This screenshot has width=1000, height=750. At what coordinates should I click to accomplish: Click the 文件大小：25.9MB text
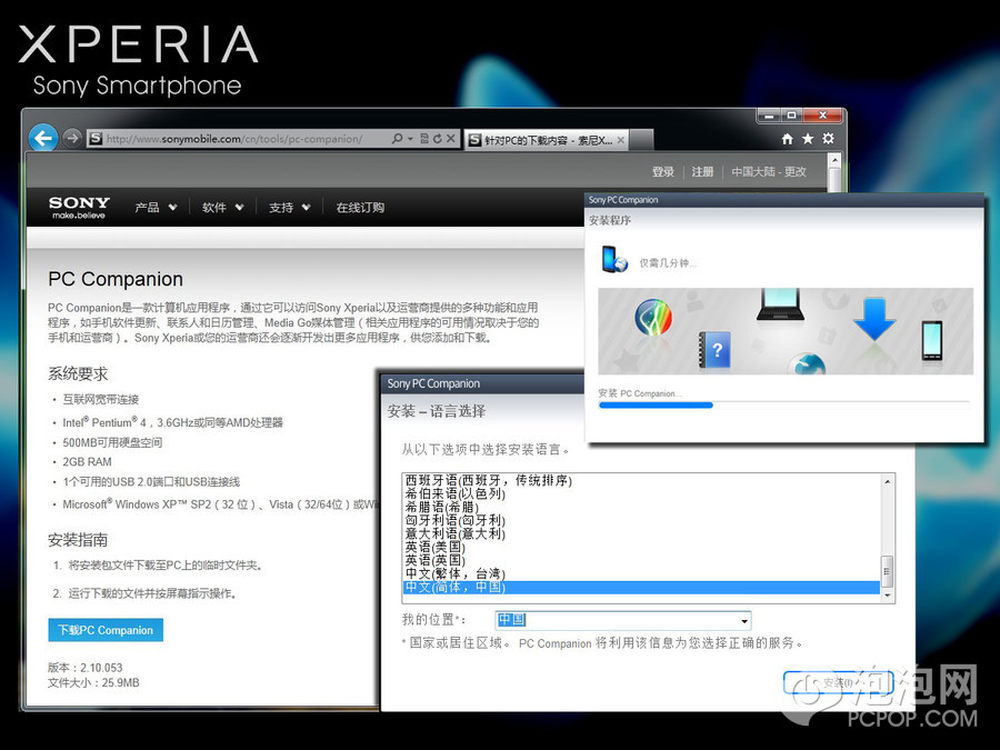click(93, 683)
